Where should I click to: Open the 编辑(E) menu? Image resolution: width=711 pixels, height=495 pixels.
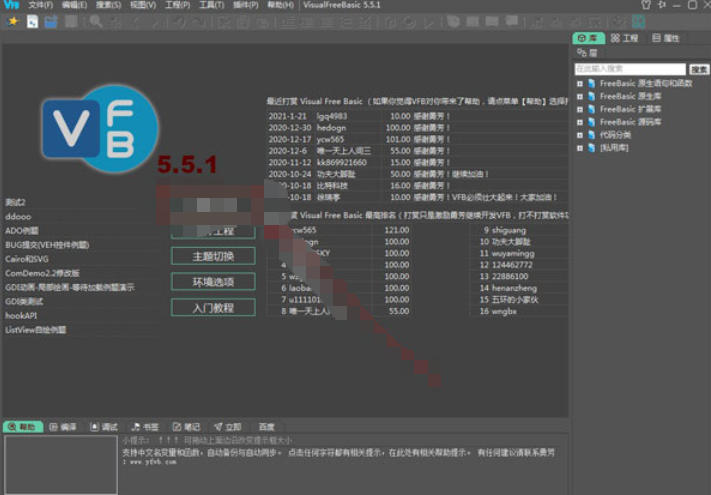[74, 5]
